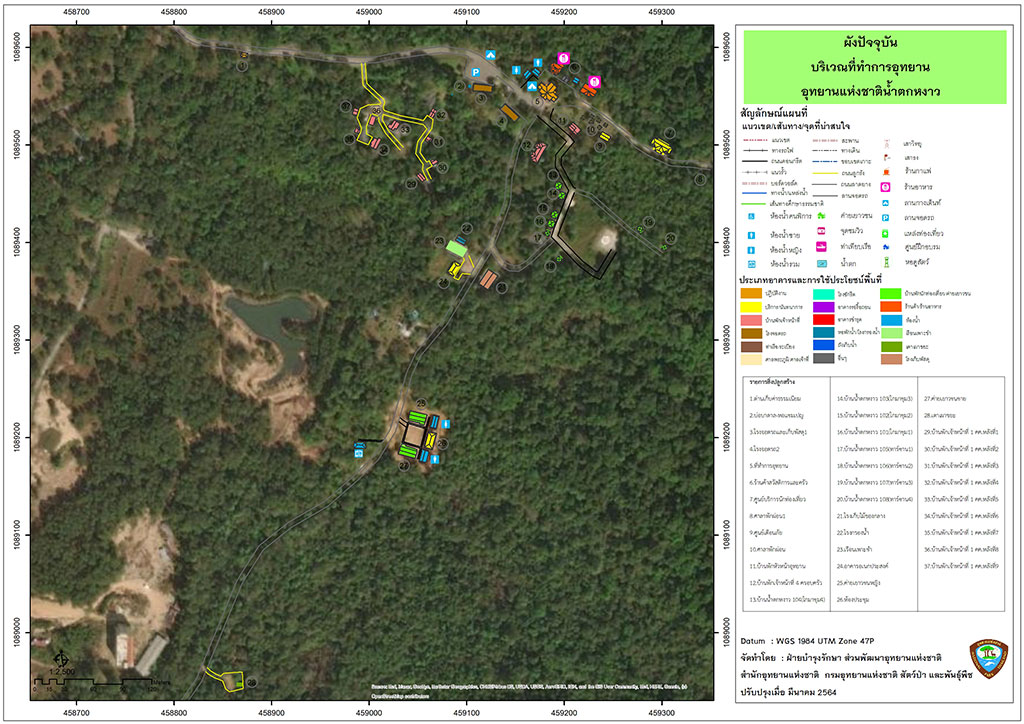This screenshot has height=724, width=1024.
Task: Click the orange swatch in building types
Action: (x=751, y=293)
